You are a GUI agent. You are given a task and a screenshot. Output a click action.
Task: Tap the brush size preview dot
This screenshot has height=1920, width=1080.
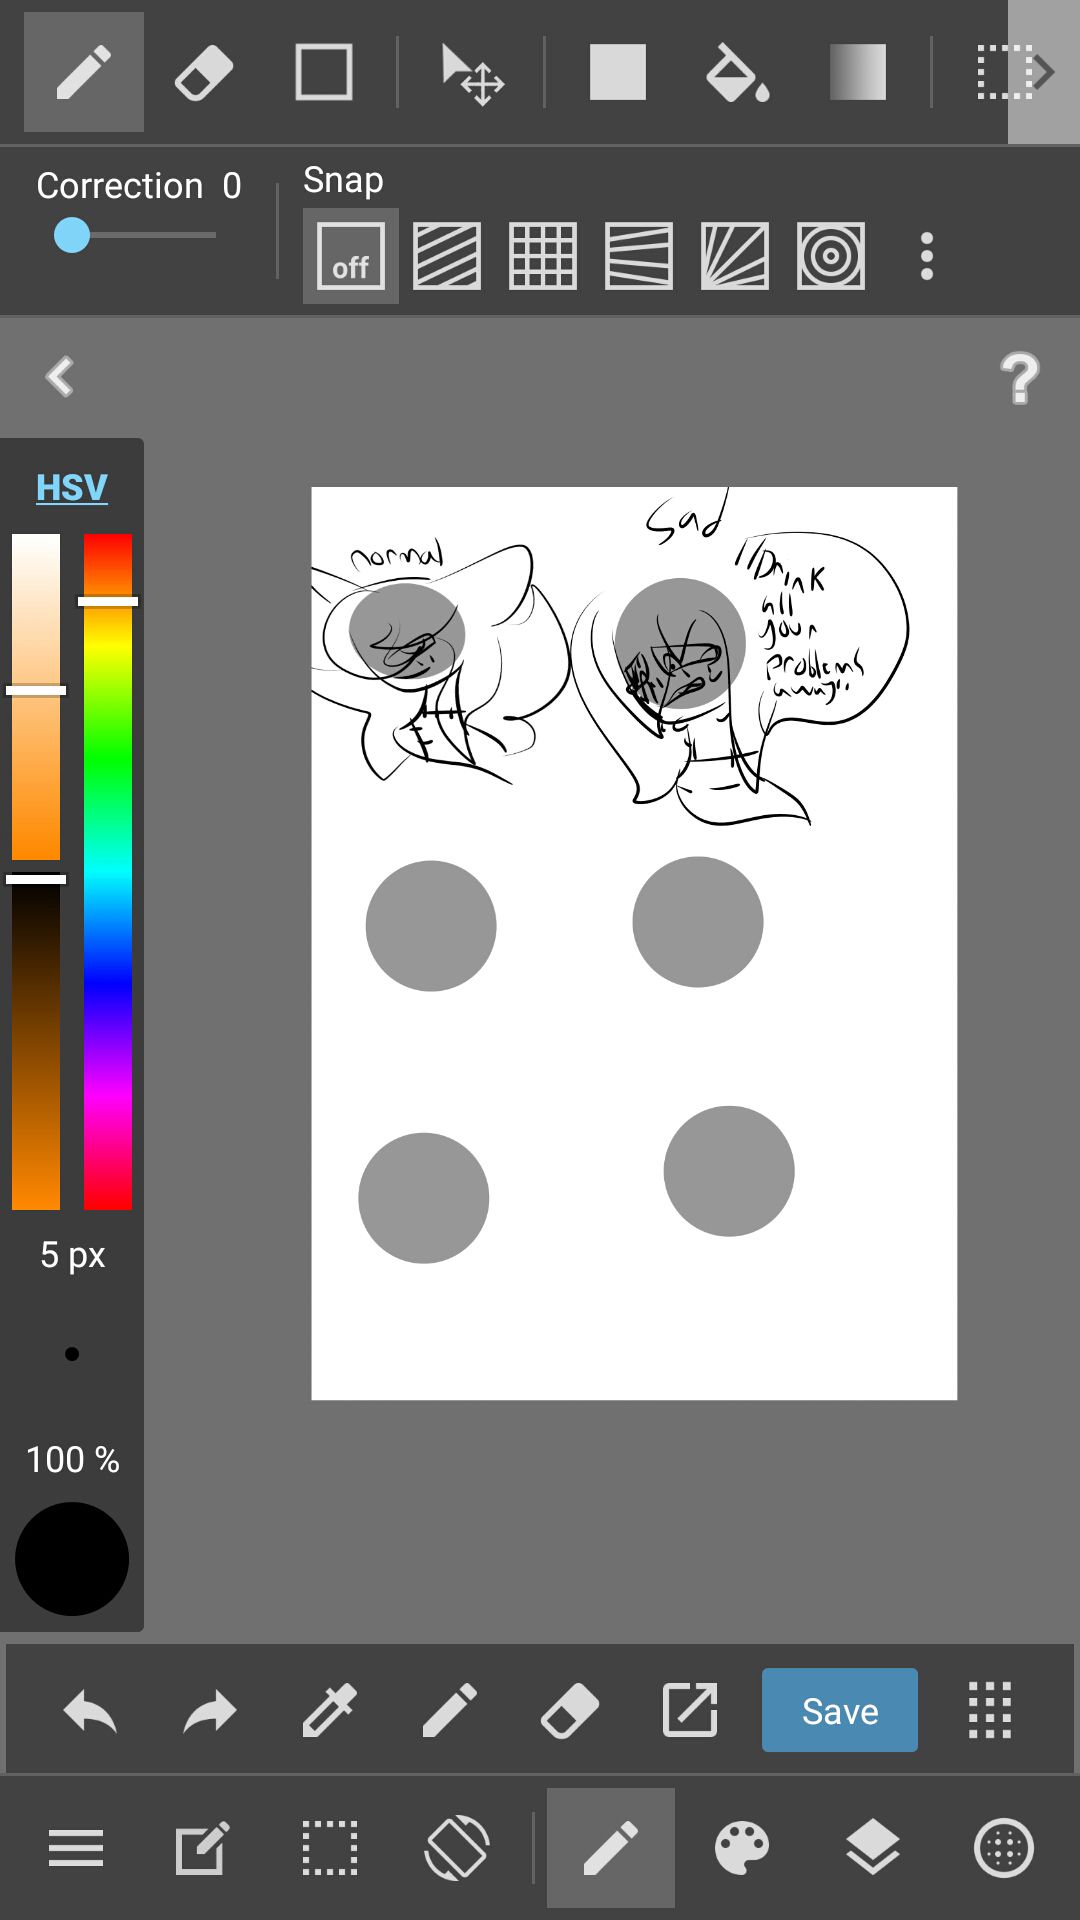[x=72, y=1354]
